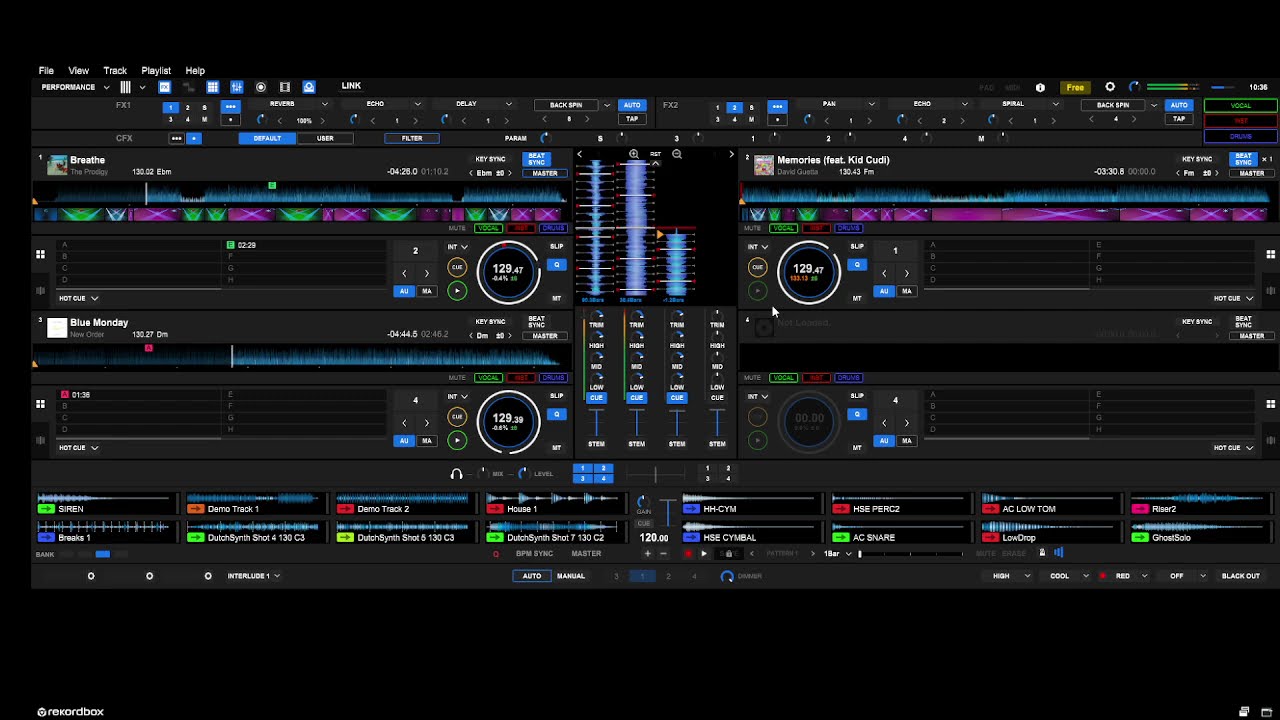Toggle DRUMS stem on deck 3
The image size is (1280, 720).
[553, 378]
